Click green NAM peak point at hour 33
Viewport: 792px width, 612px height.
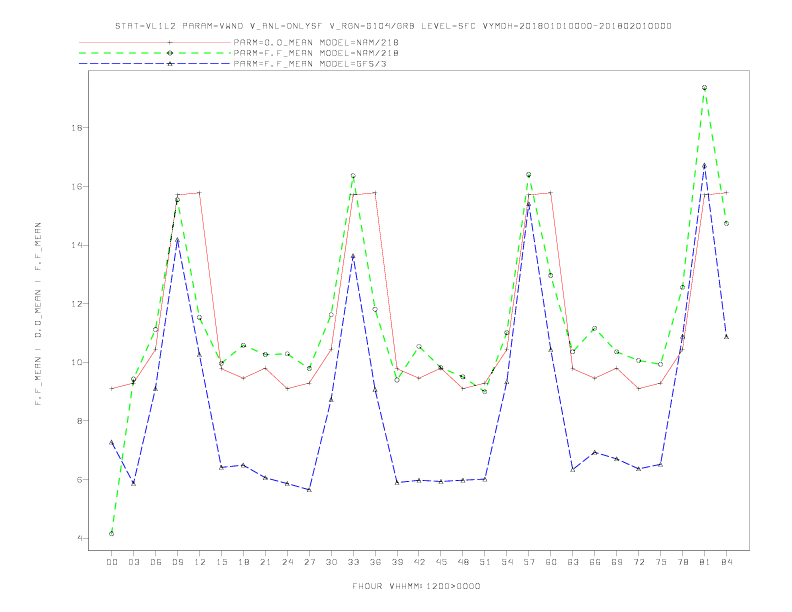click(x=353, y=176)
